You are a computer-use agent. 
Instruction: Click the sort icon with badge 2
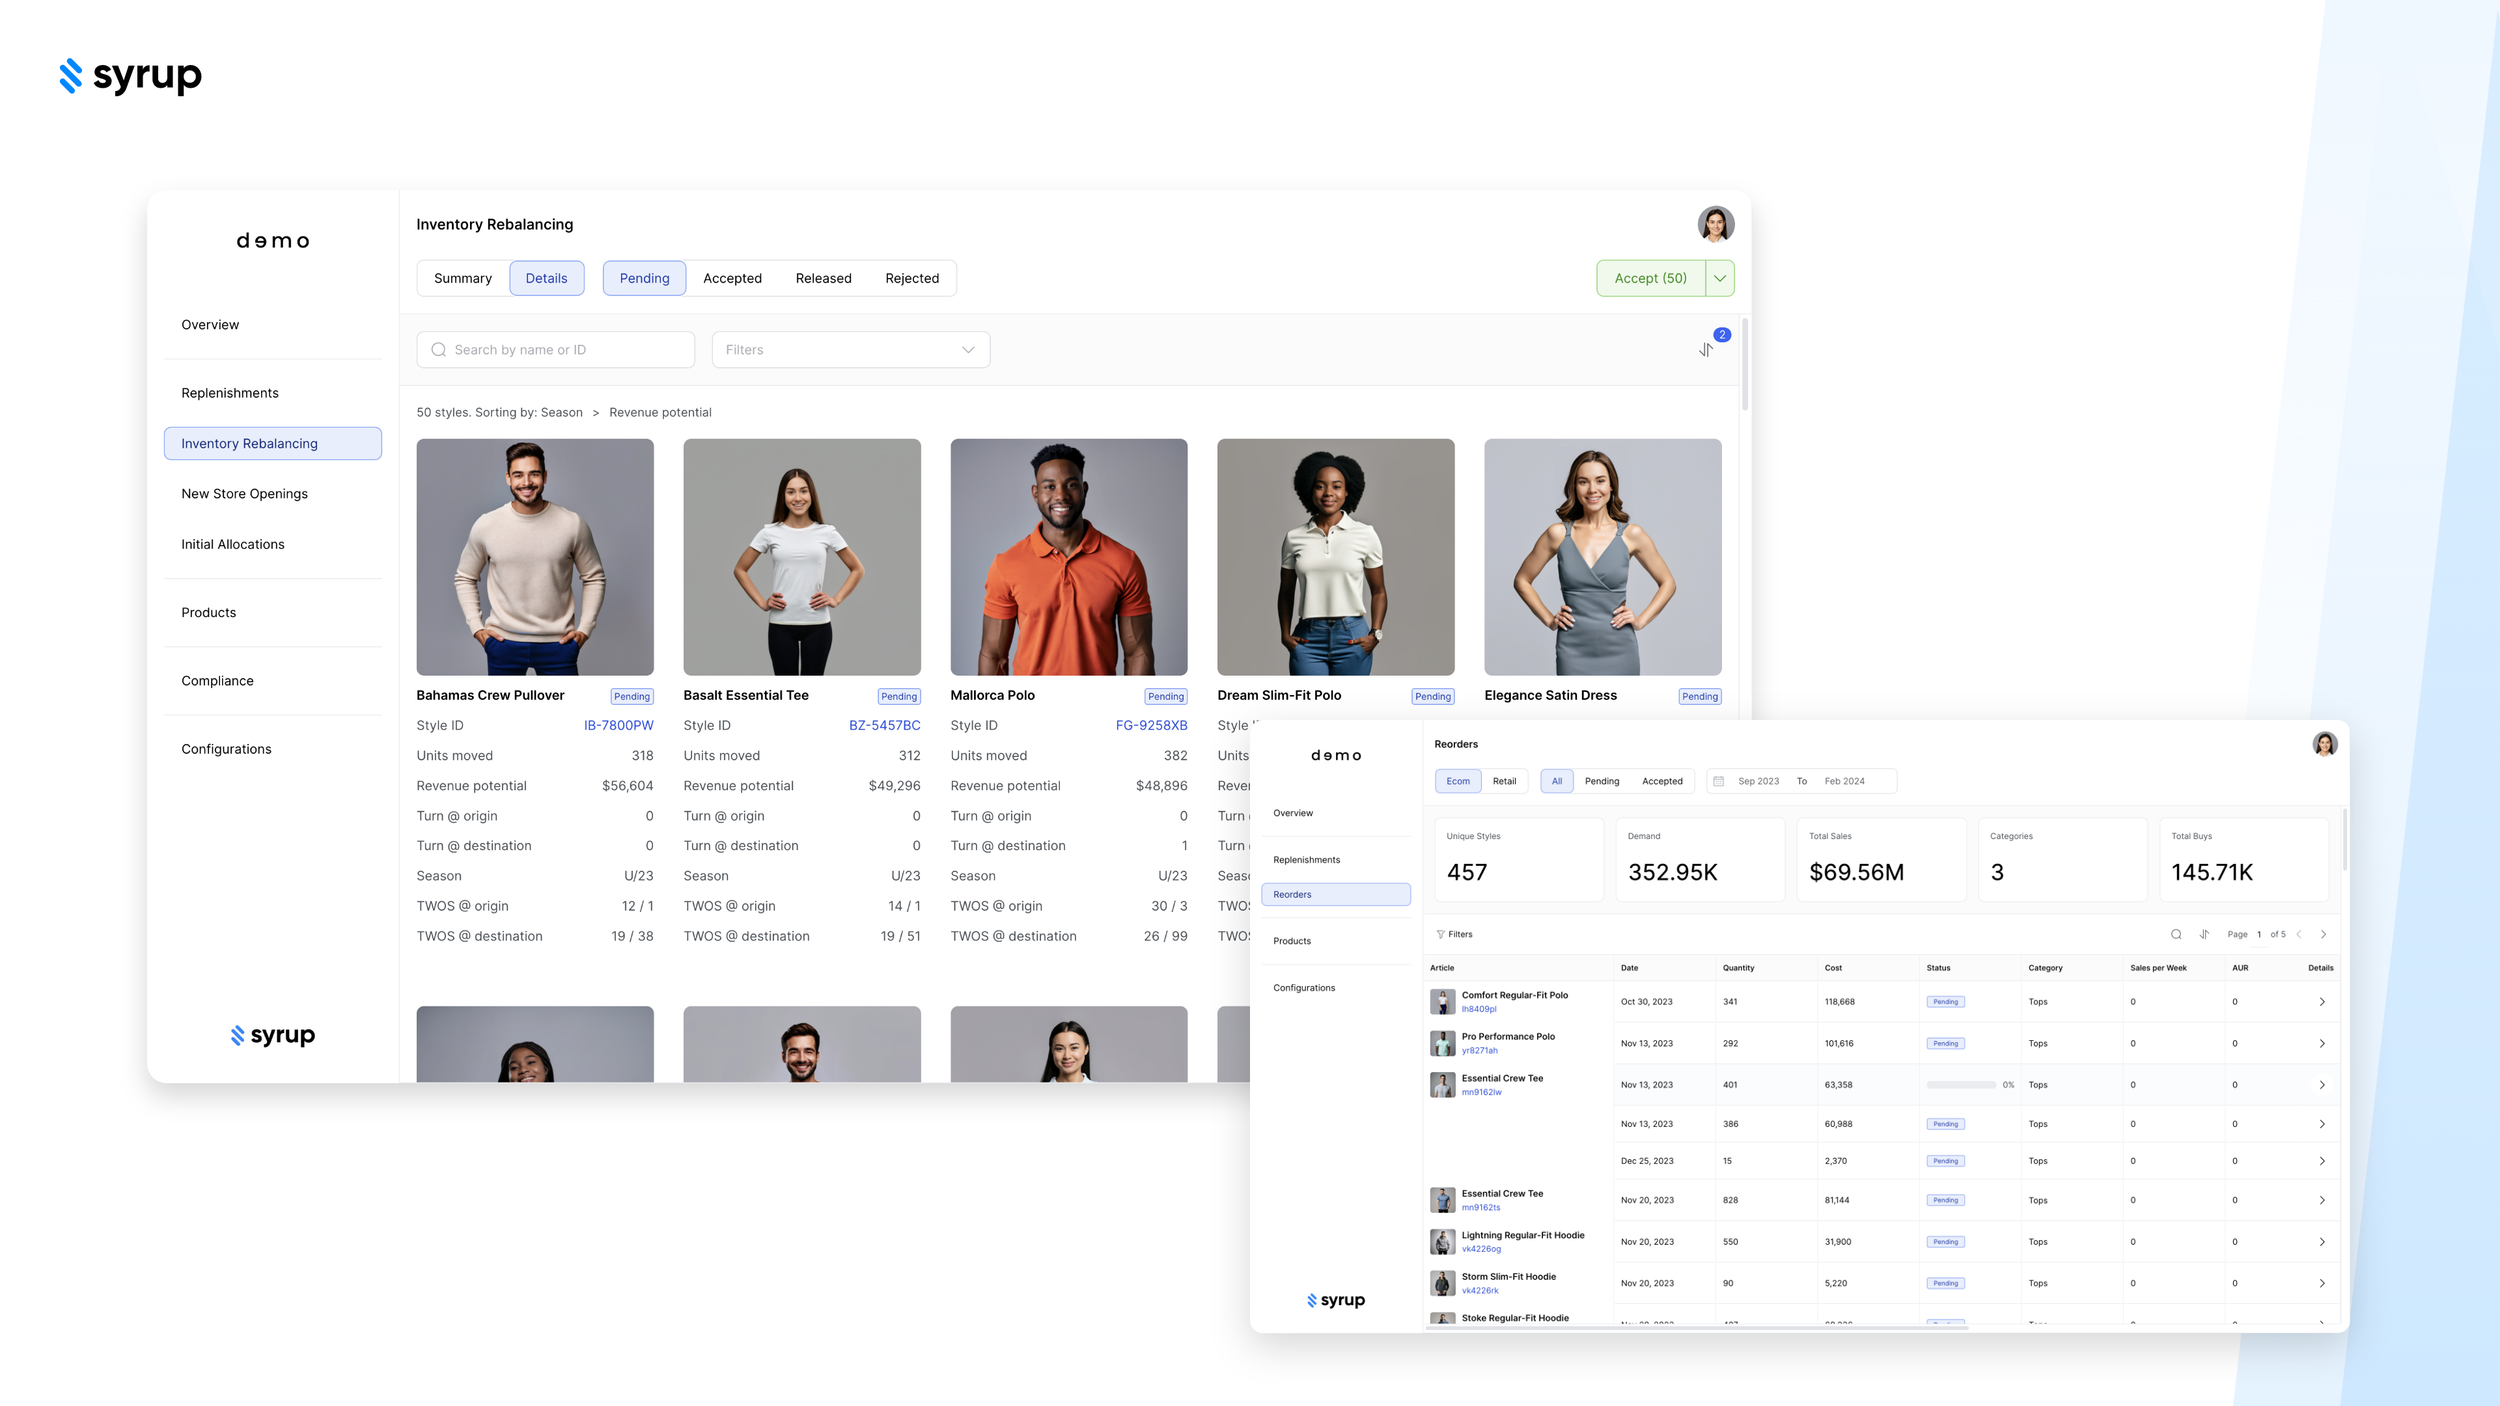[x=1706, y=349]
